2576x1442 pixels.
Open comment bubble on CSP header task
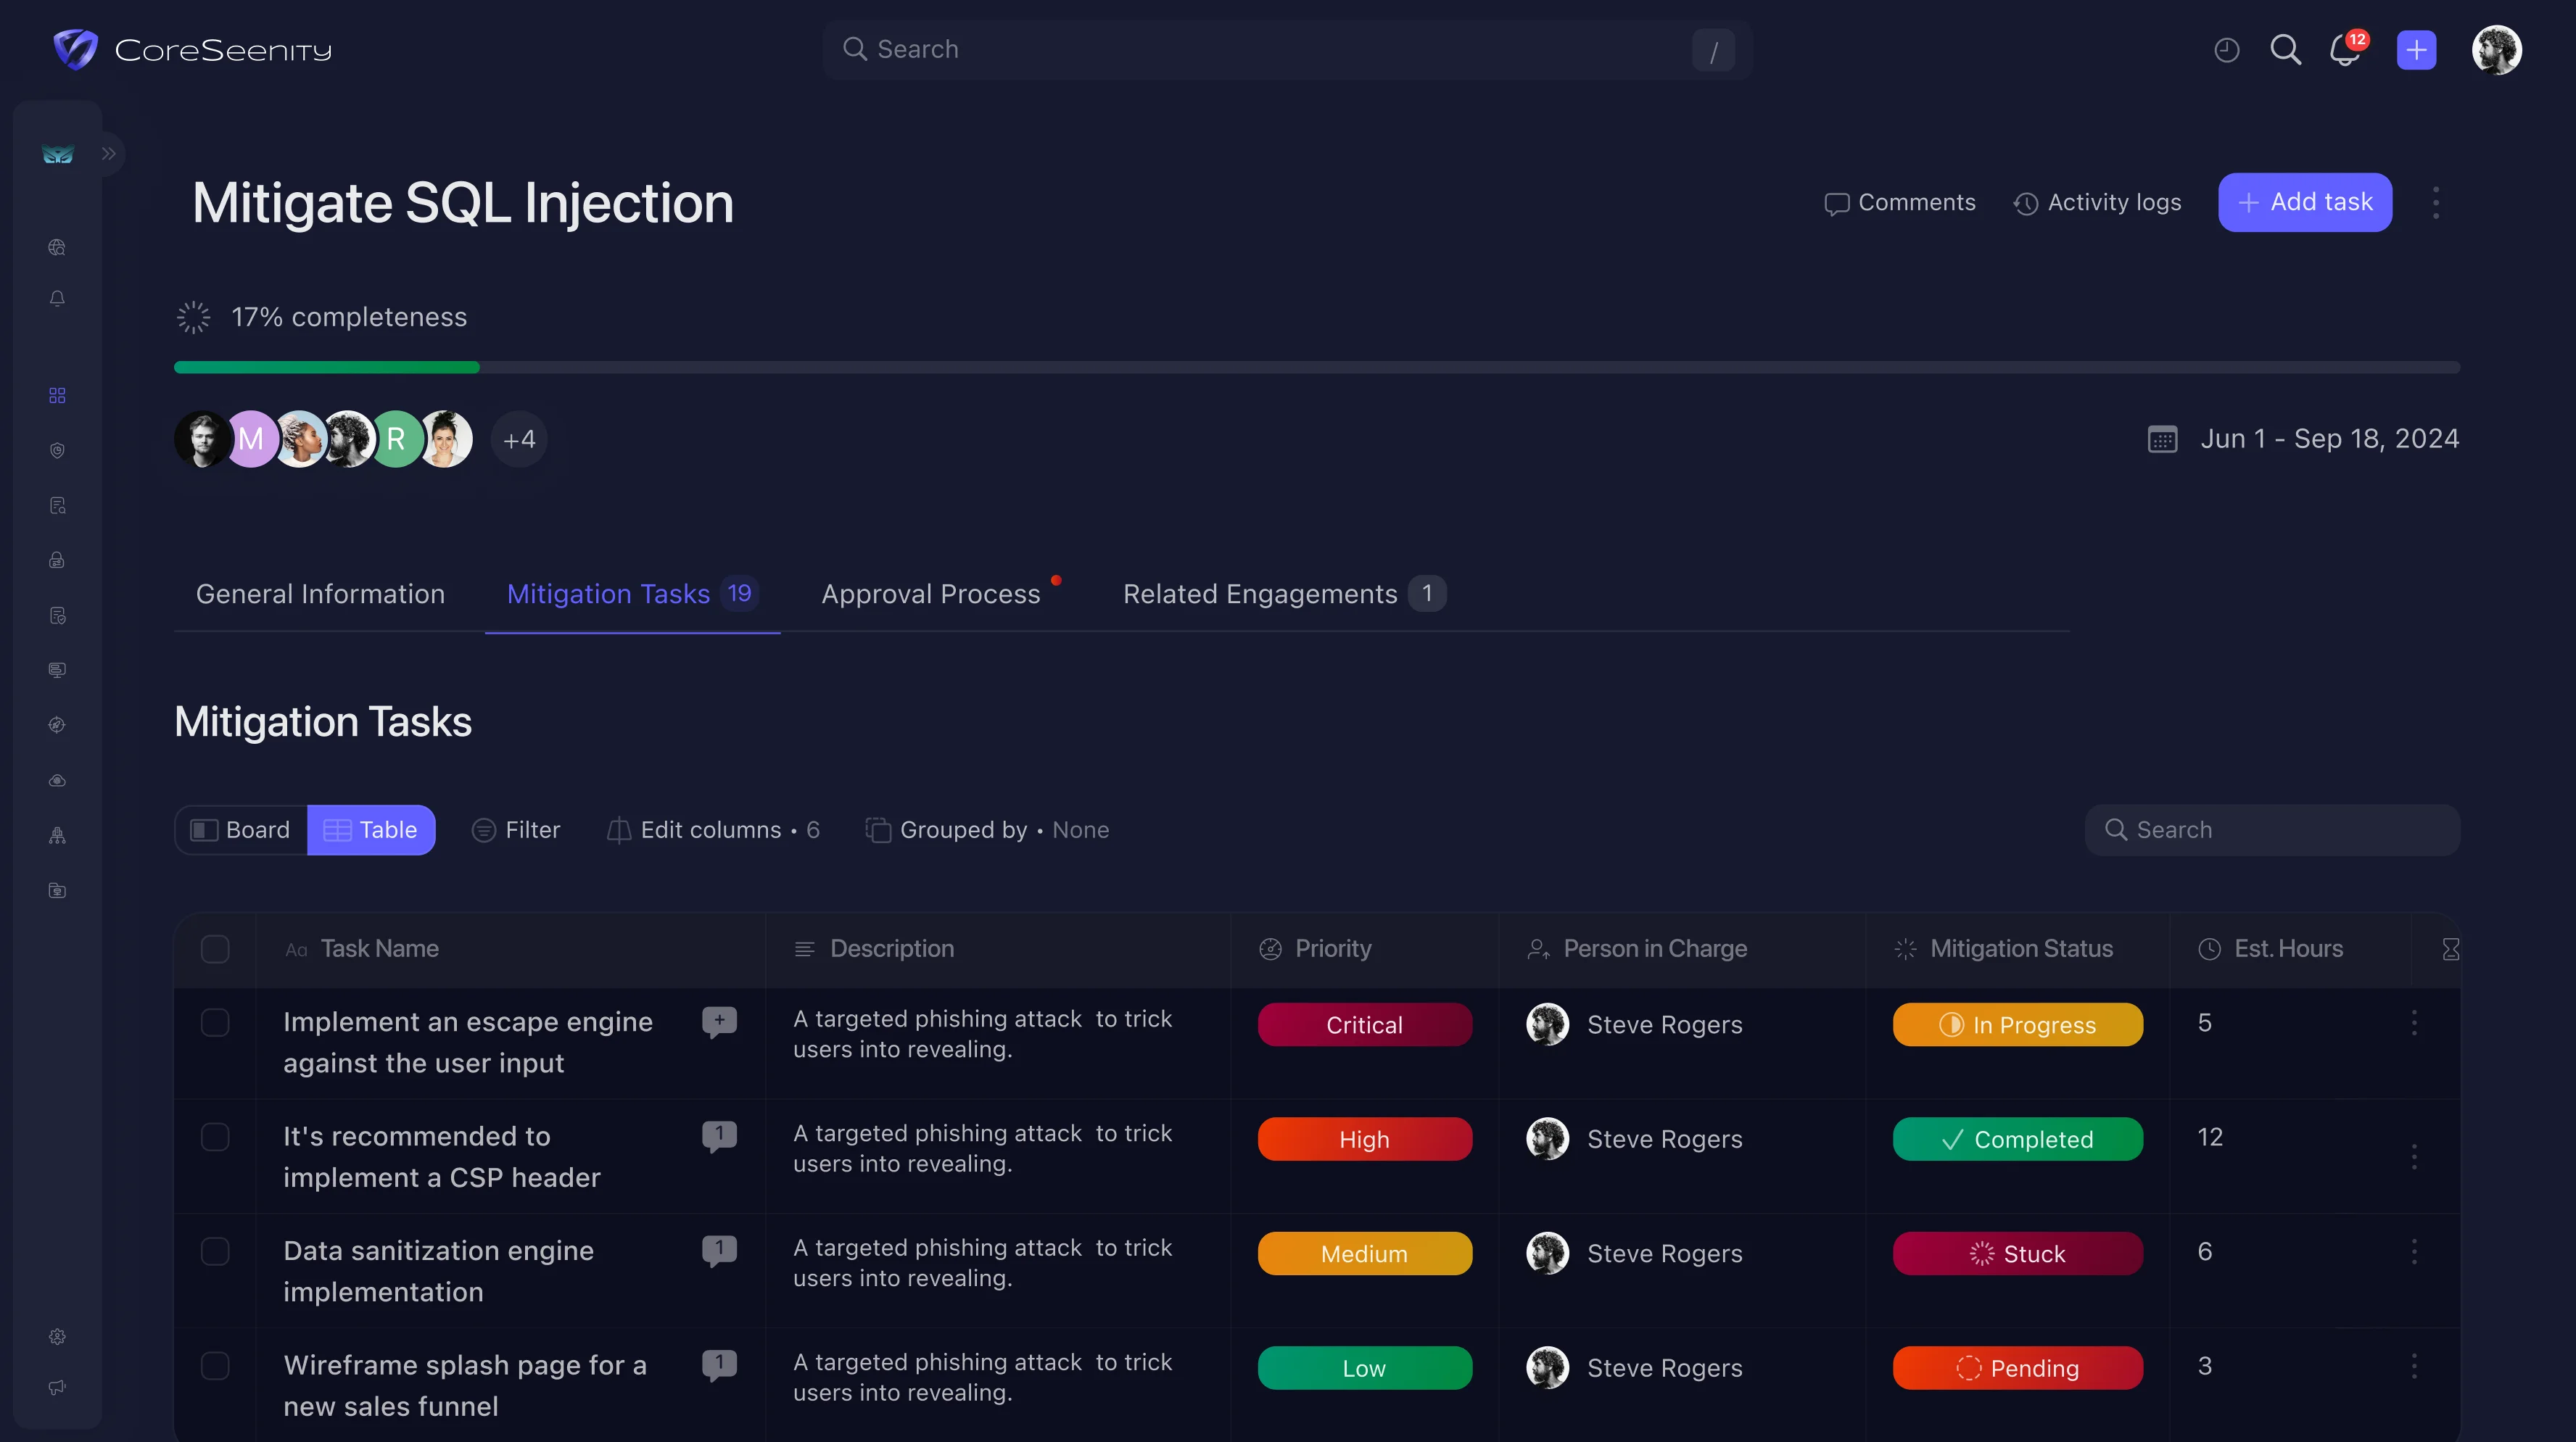tap(719, 1136)
